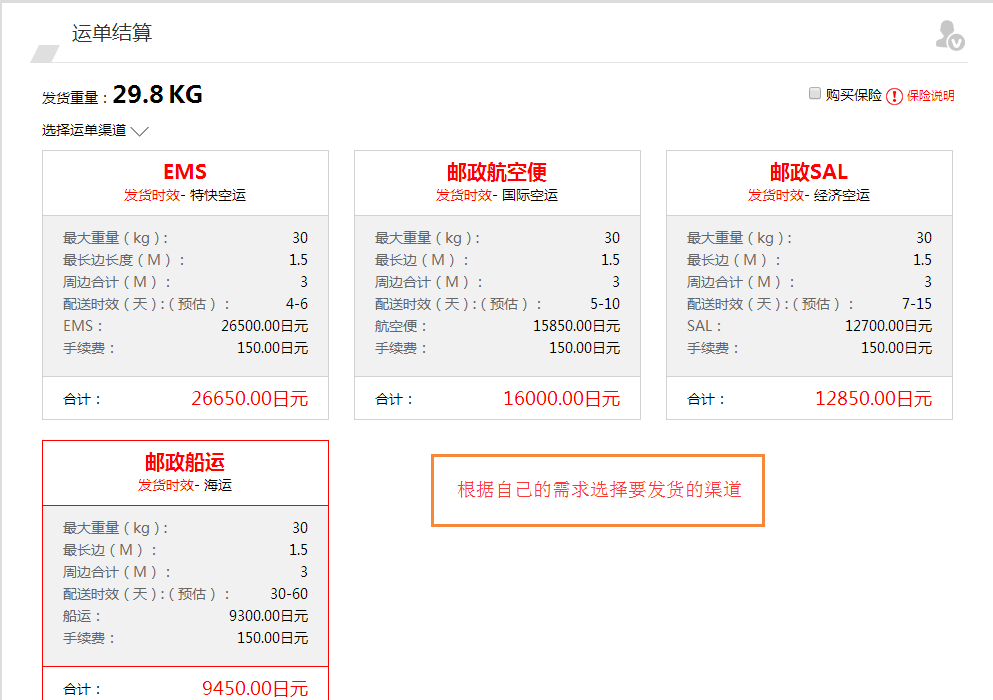Choose the 邮政SAL channel title

[809, 172]
